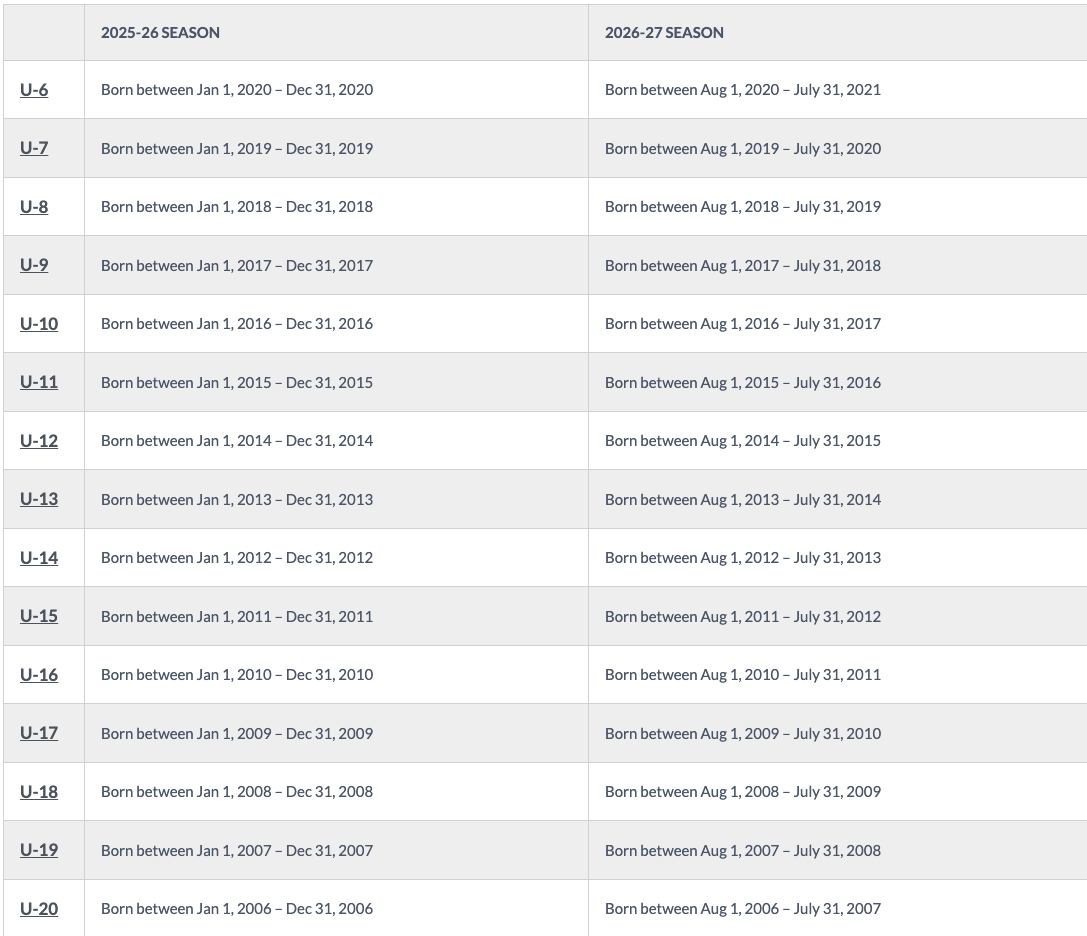The image size is (1087, 936).
Task: Open the U-10 age group link
Action: point(39,324)
